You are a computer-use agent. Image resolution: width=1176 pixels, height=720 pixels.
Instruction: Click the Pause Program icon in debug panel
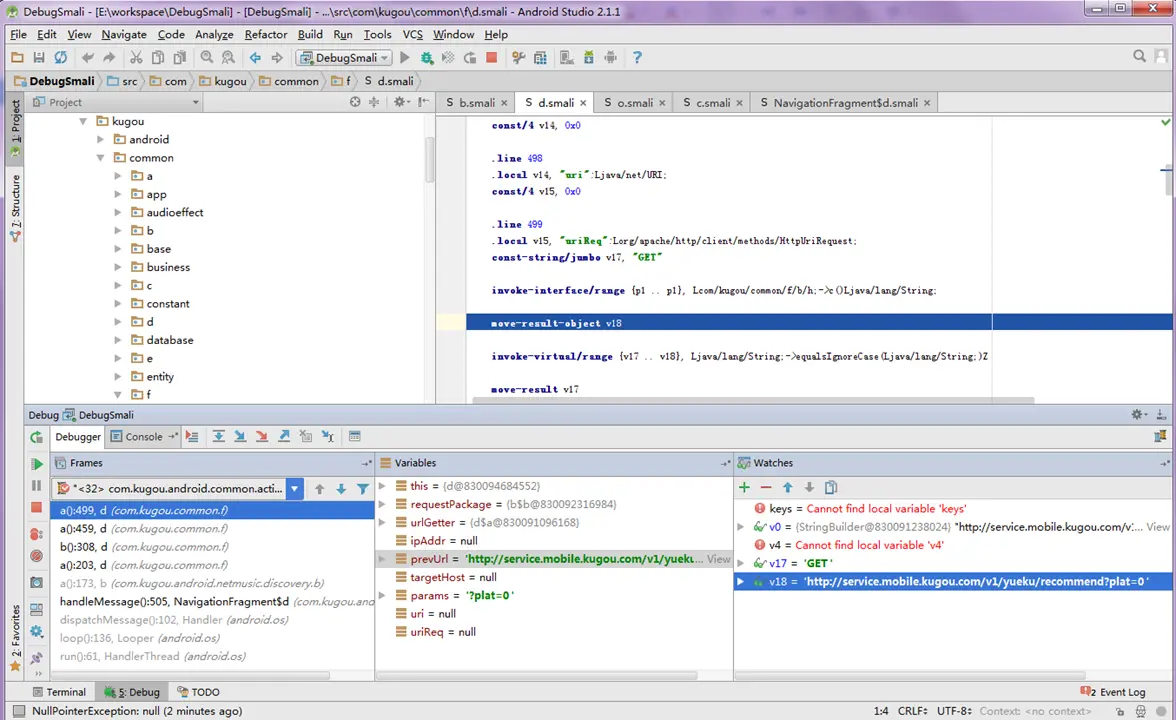(x=36, y=486)
